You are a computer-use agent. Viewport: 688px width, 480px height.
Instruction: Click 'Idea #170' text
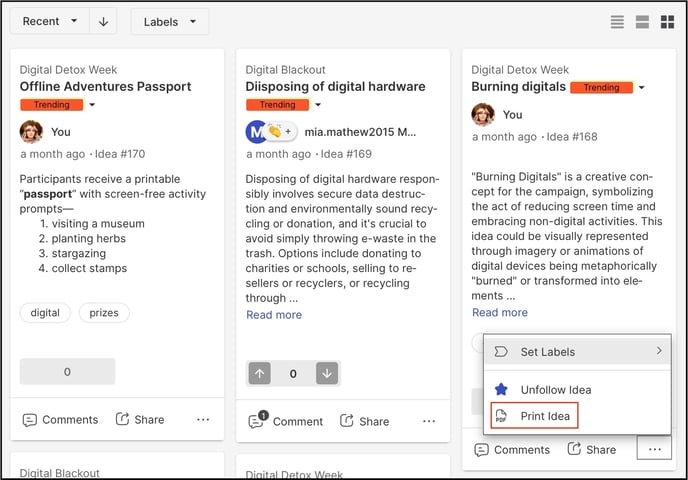[x=120, y=154]
